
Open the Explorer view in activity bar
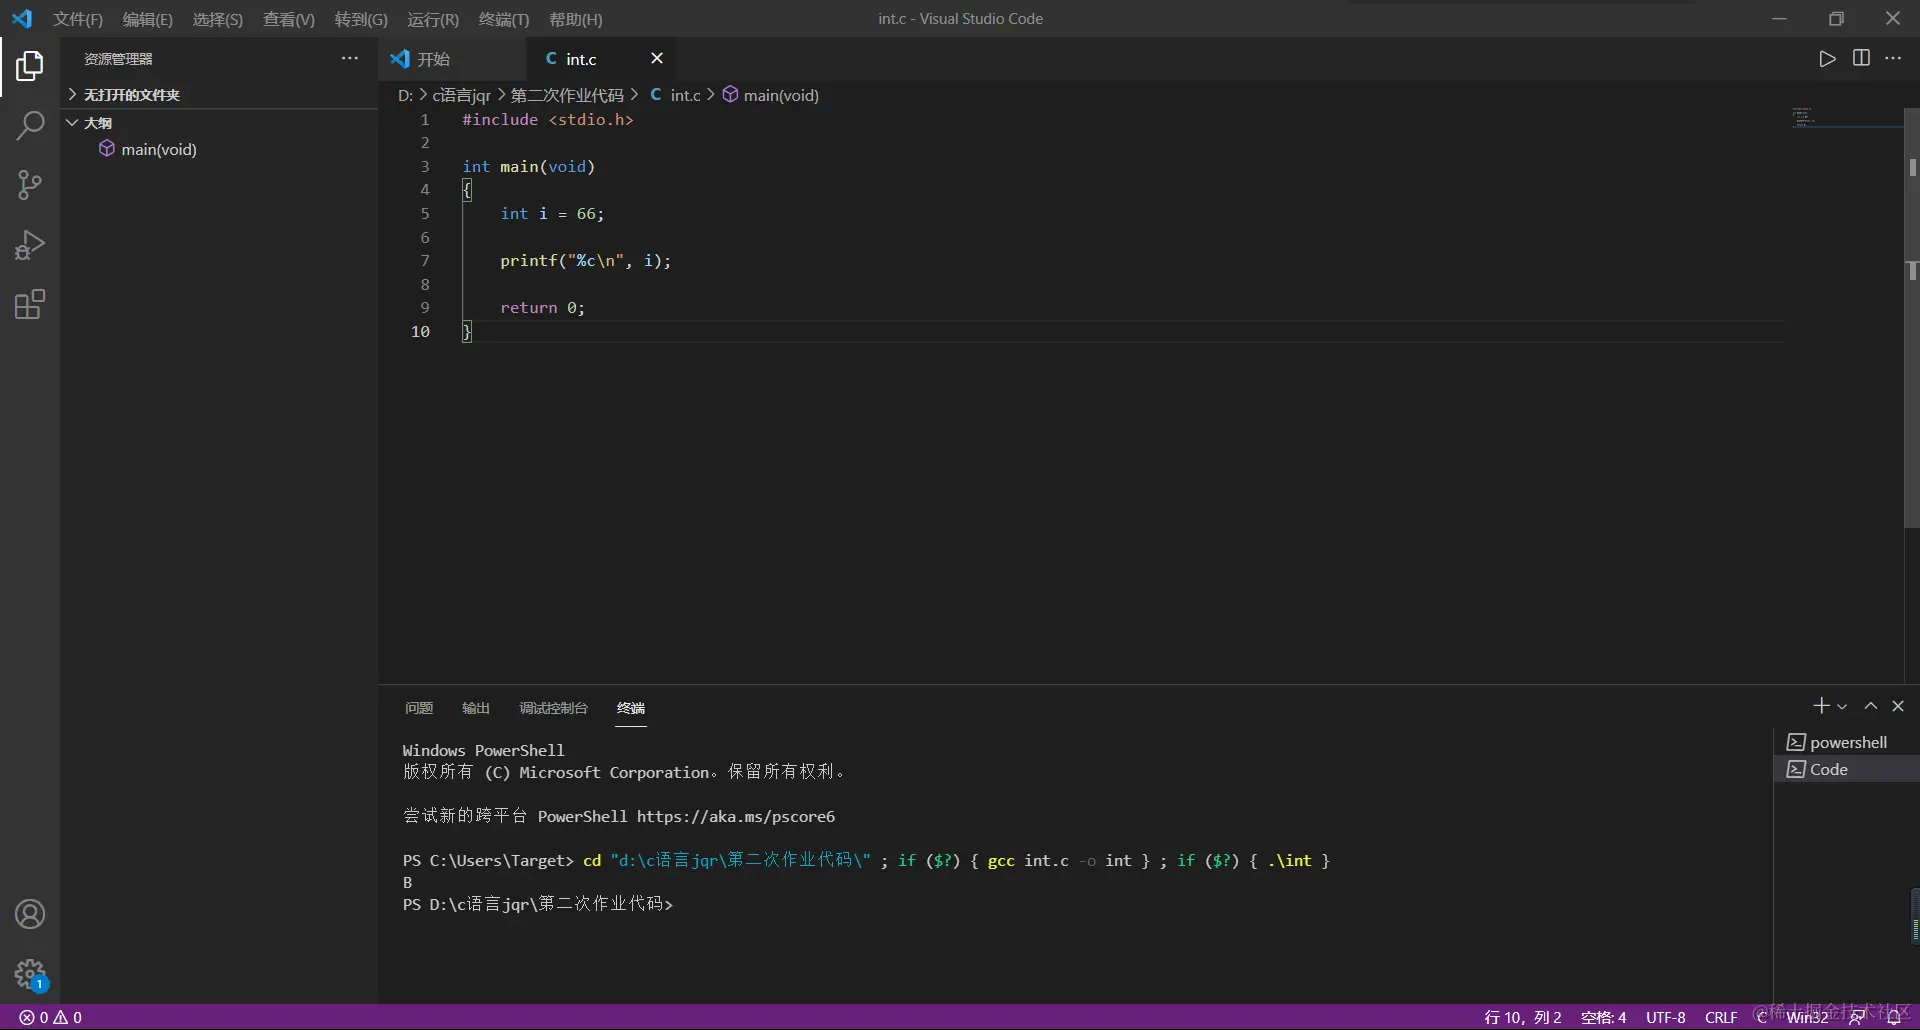point(30,66)
